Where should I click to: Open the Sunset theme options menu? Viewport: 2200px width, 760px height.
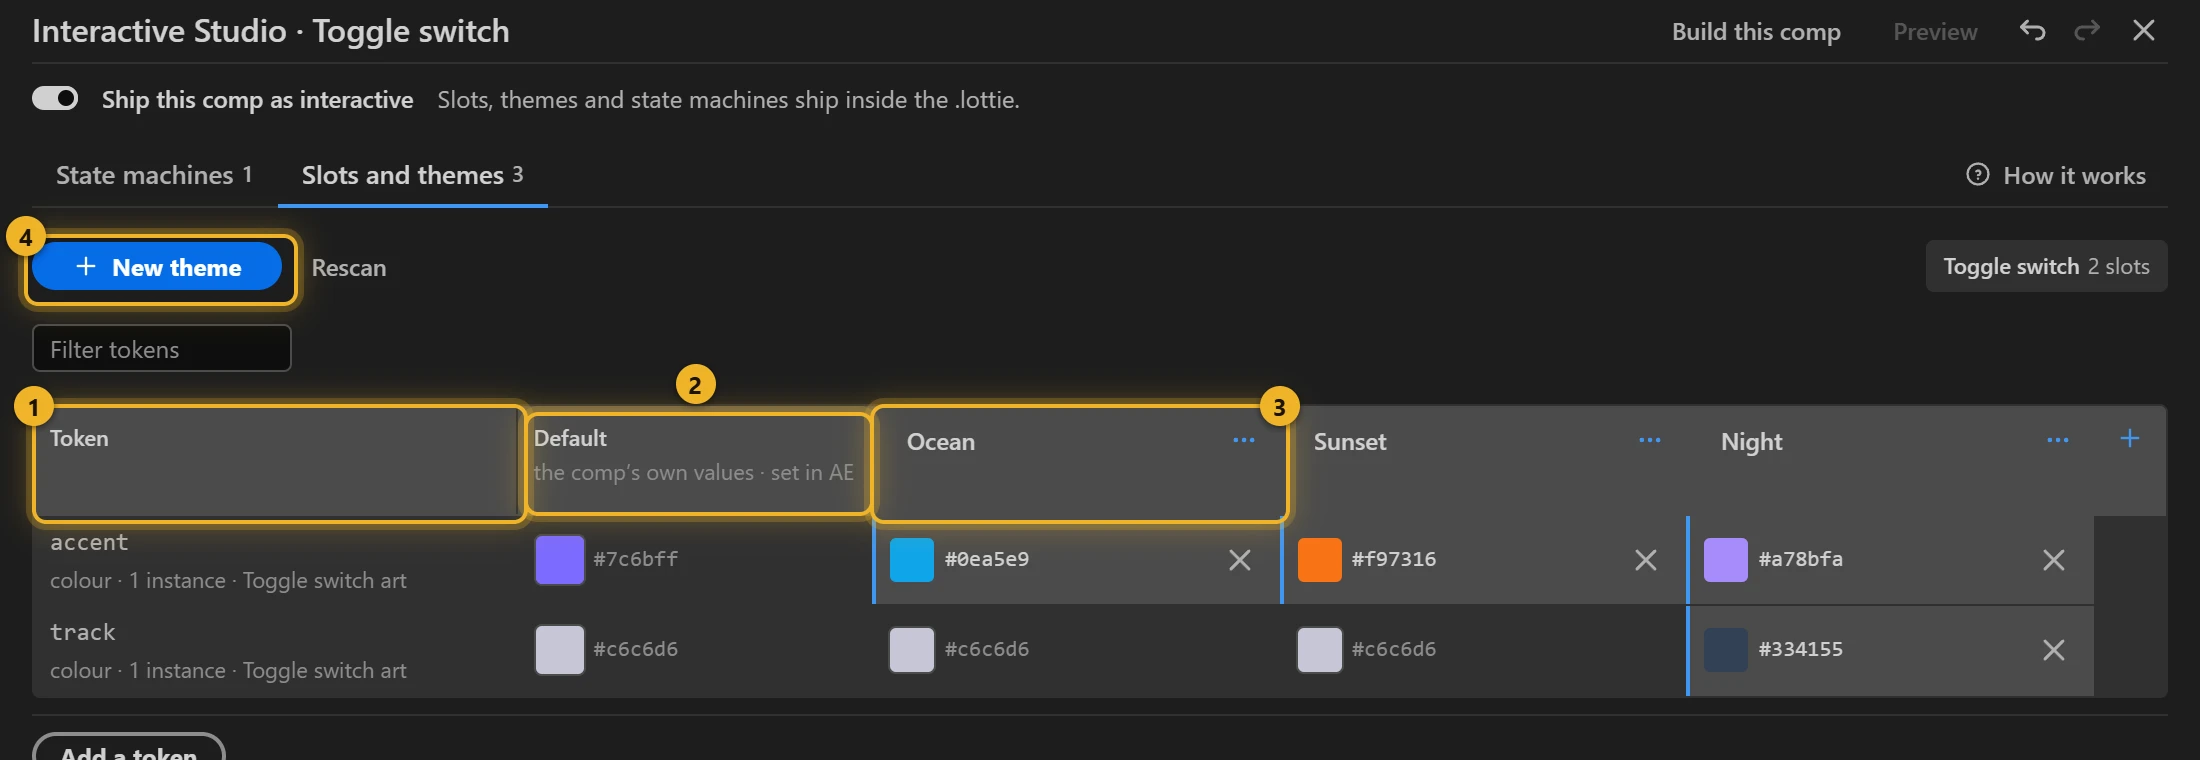pyautogui.click(x=1650, y=440)
